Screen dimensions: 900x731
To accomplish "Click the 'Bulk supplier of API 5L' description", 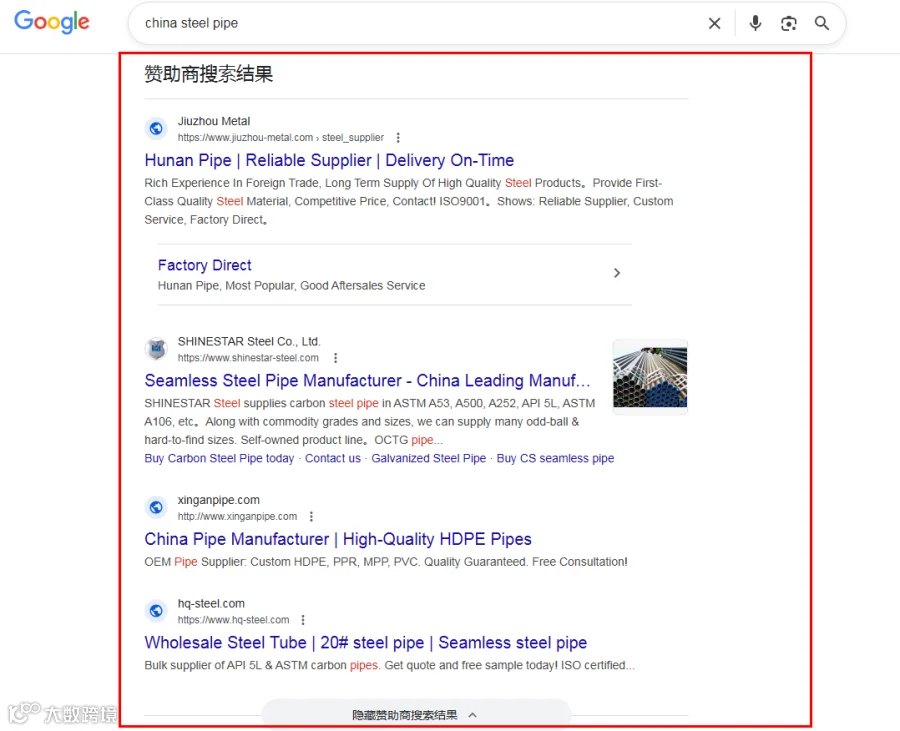I will (390, 665).
